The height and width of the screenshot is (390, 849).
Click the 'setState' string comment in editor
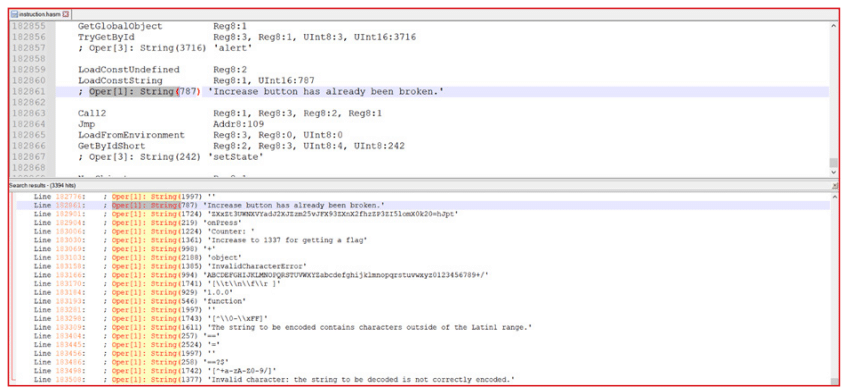[x=171, y=157]
